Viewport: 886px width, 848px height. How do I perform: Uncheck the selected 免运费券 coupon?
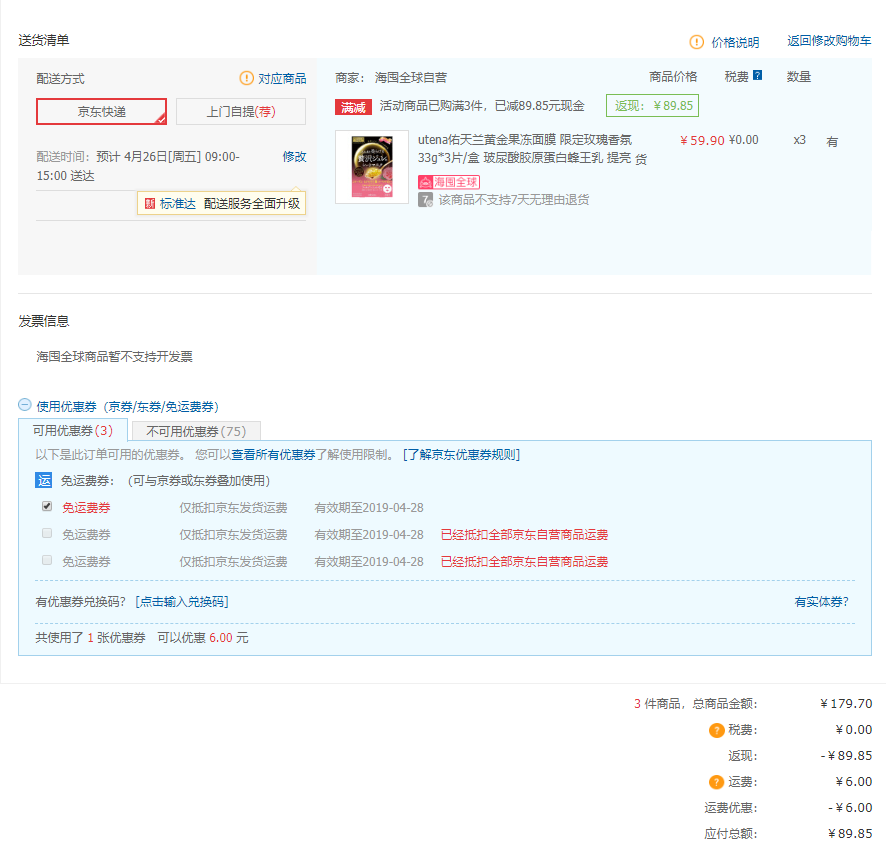pos(47,506)
